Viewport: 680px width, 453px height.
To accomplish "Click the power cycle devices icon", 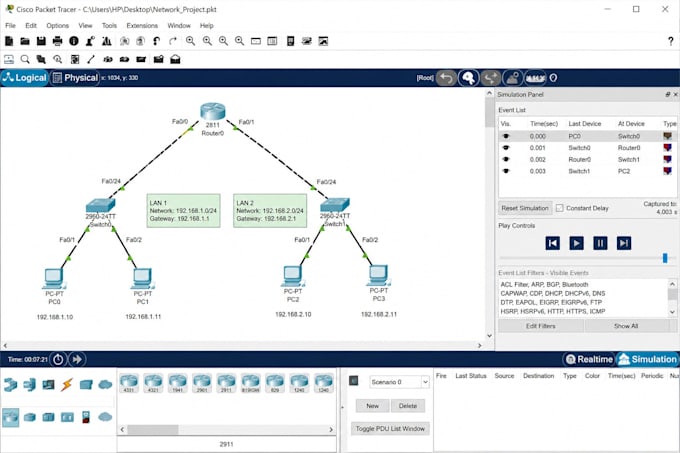I will click(x=58, y=359).
